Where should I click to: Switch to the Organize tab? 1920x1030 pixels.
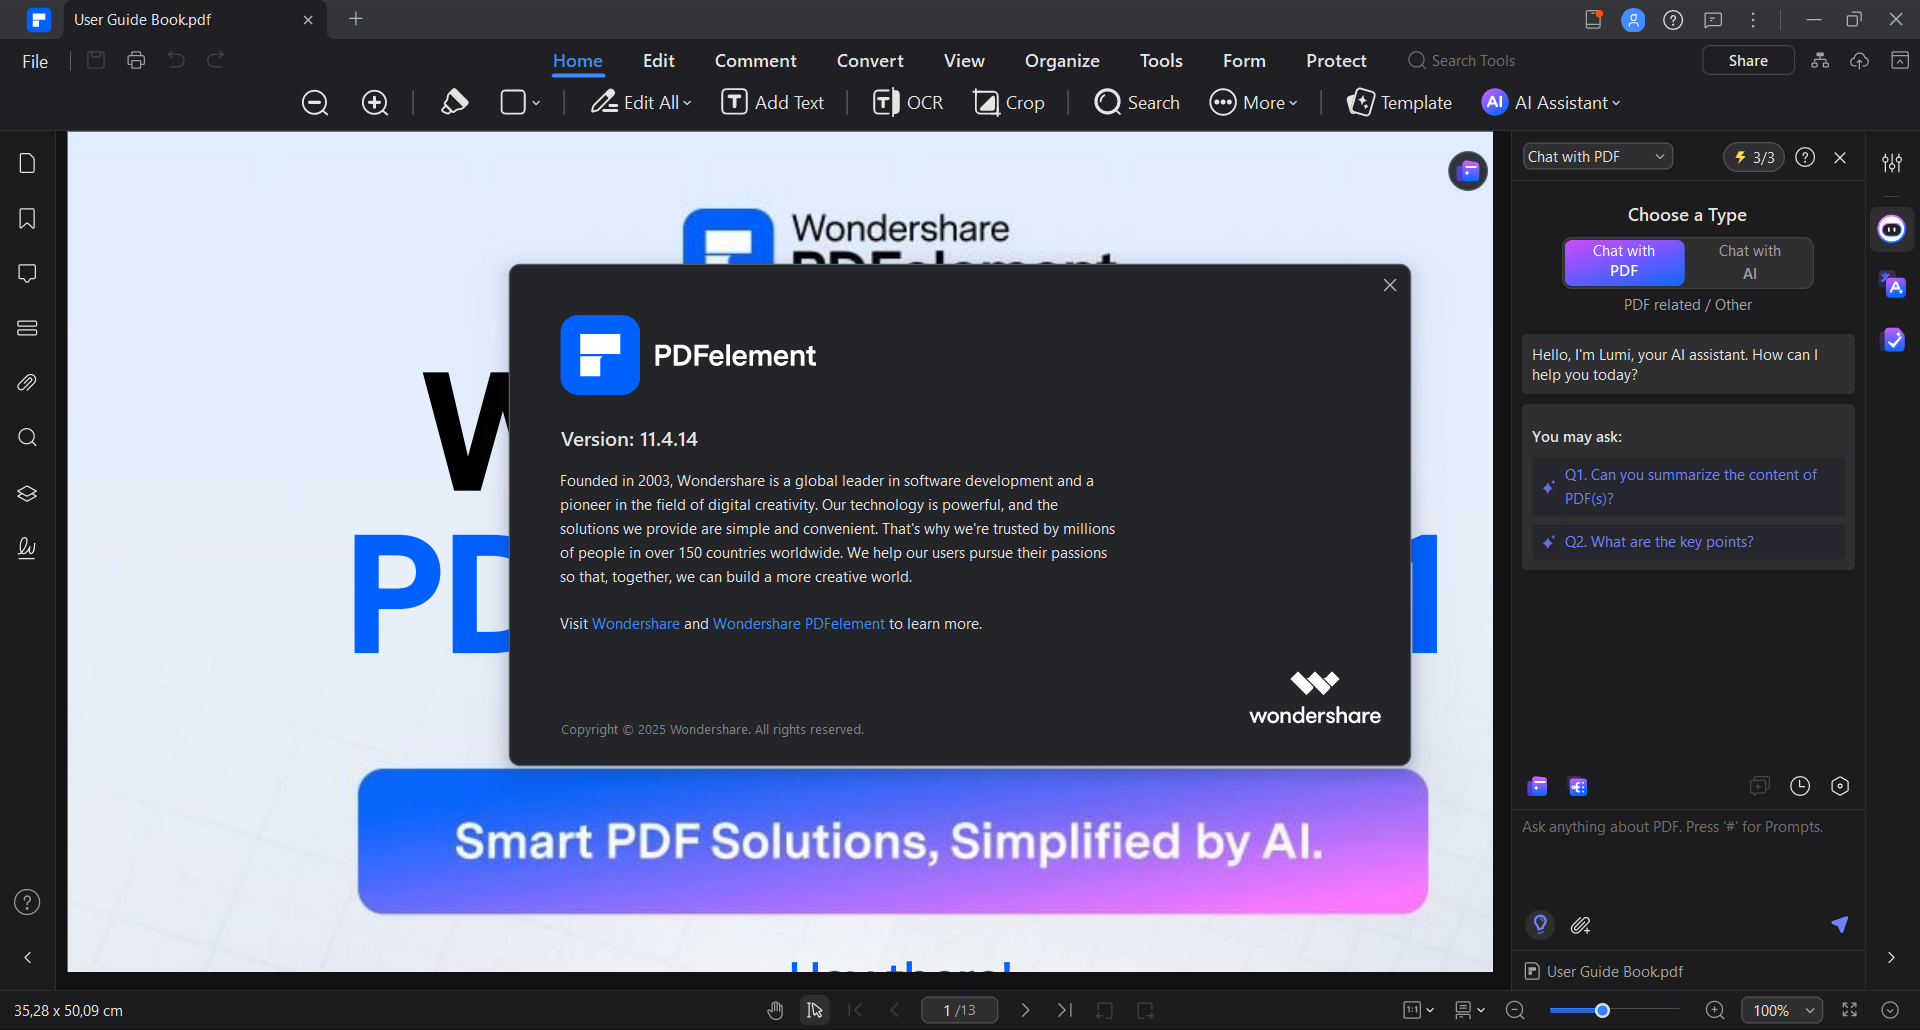(x=1062, y=60)
